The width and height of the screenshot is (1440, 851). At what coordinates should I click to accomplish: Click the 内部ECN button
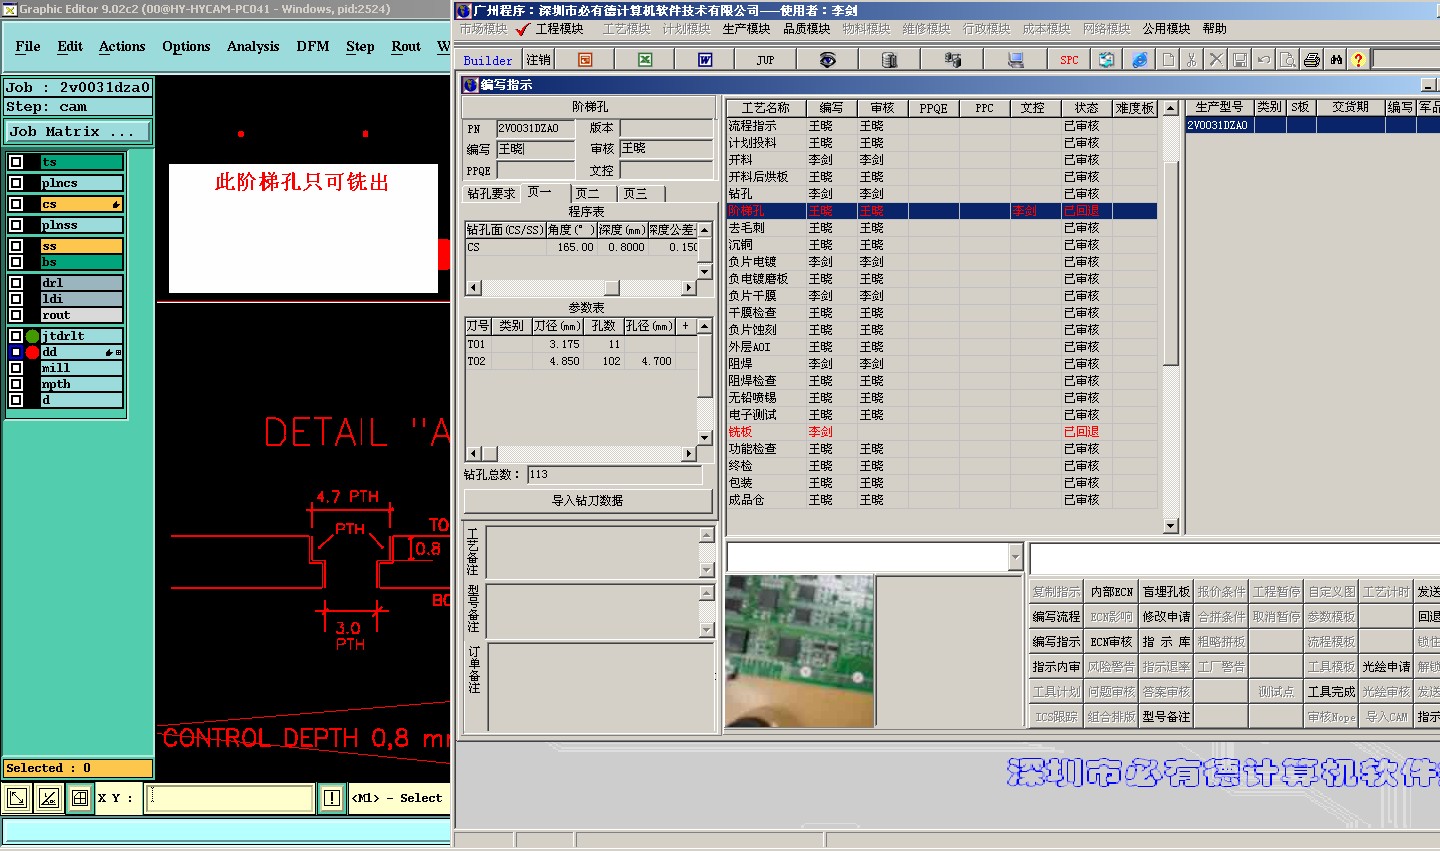(x=1111, y=592)
